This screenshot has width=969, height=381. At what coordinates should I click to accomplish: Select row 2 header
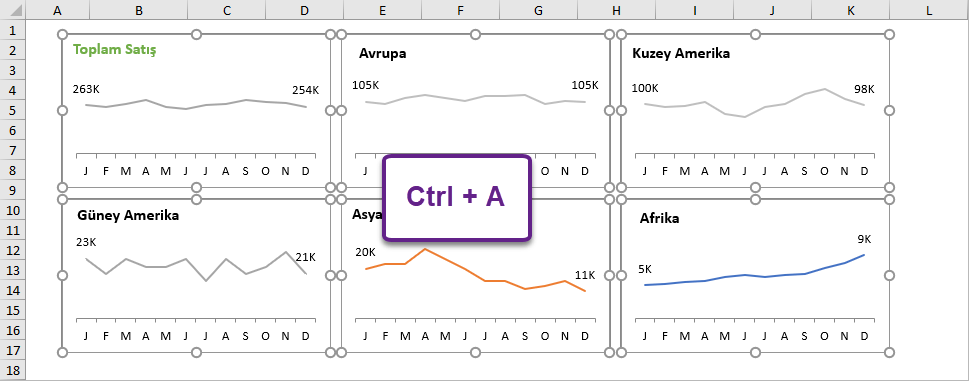pos(14,50)
